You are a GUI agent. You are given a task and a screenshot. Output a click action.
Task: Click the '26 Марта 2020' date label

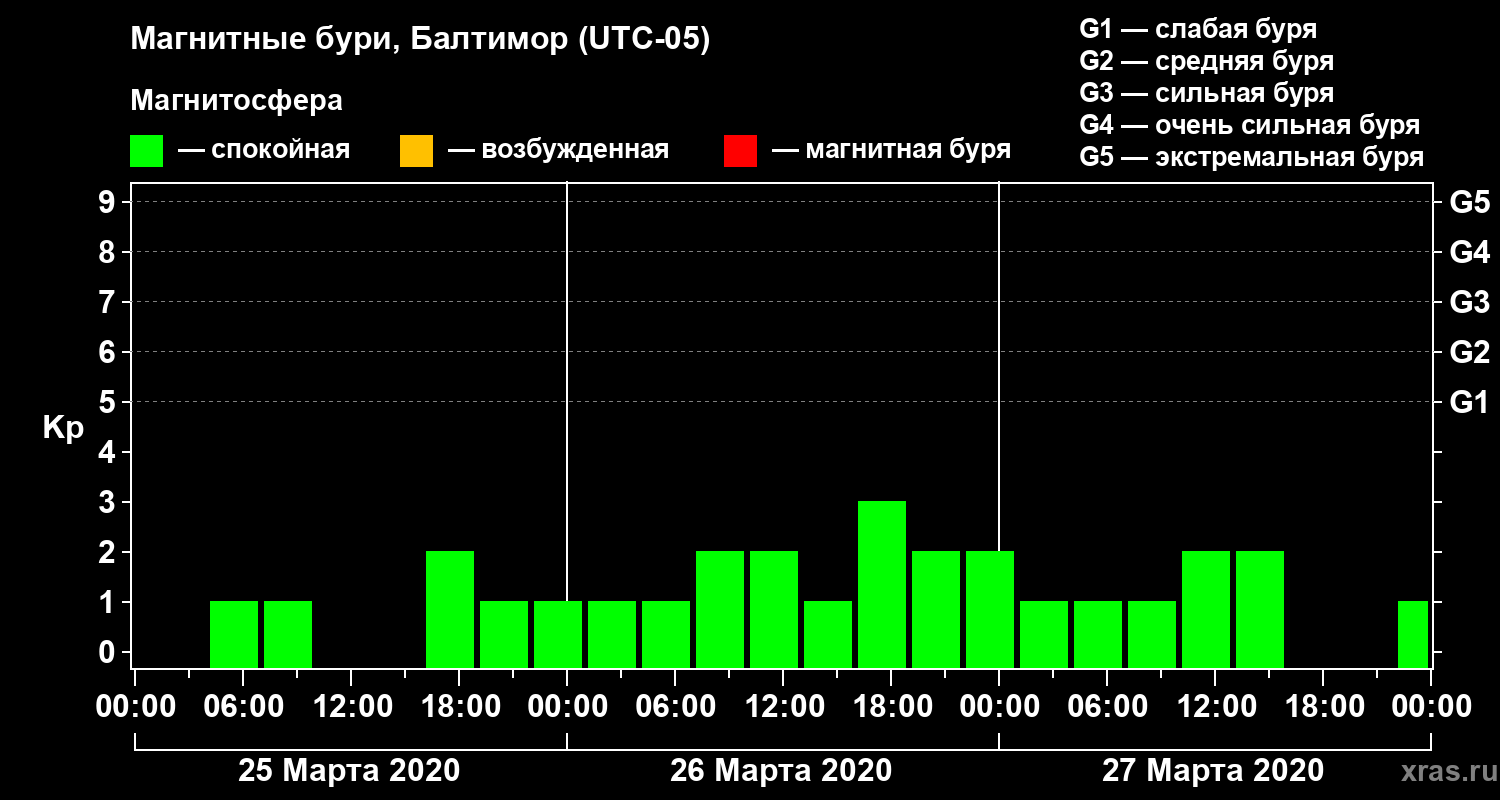781,771
